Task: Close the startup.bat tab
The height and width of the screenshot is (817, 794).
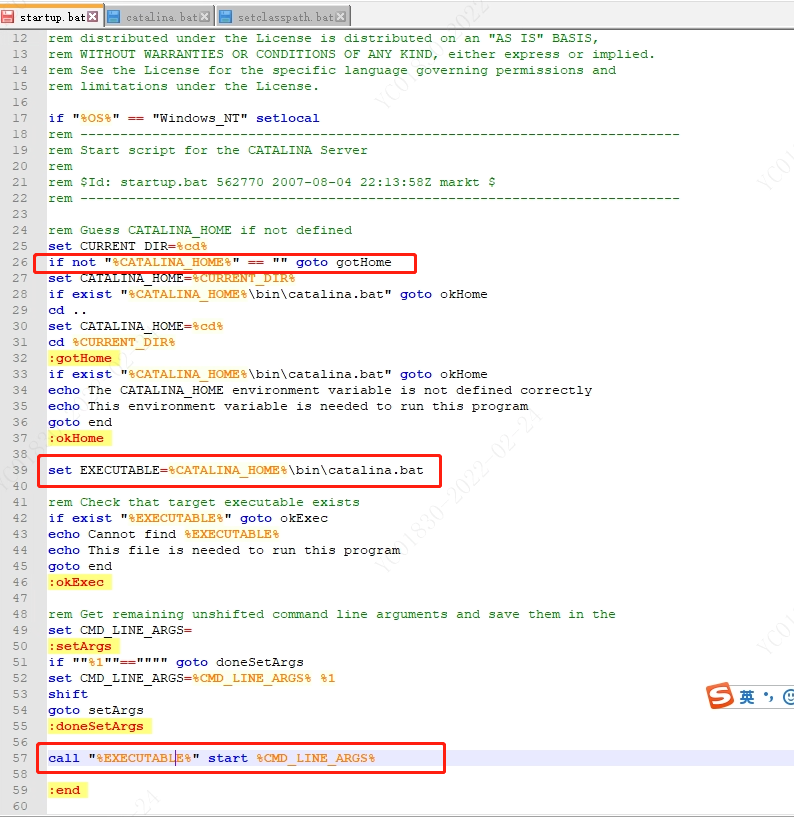Action: click(93, 17)
